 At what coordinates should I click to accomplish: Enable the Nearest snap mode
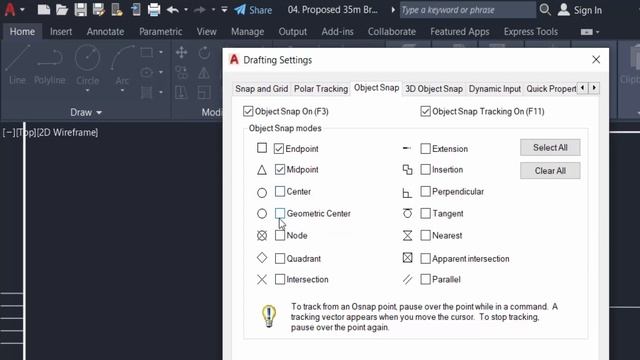(x=425, y=235)
